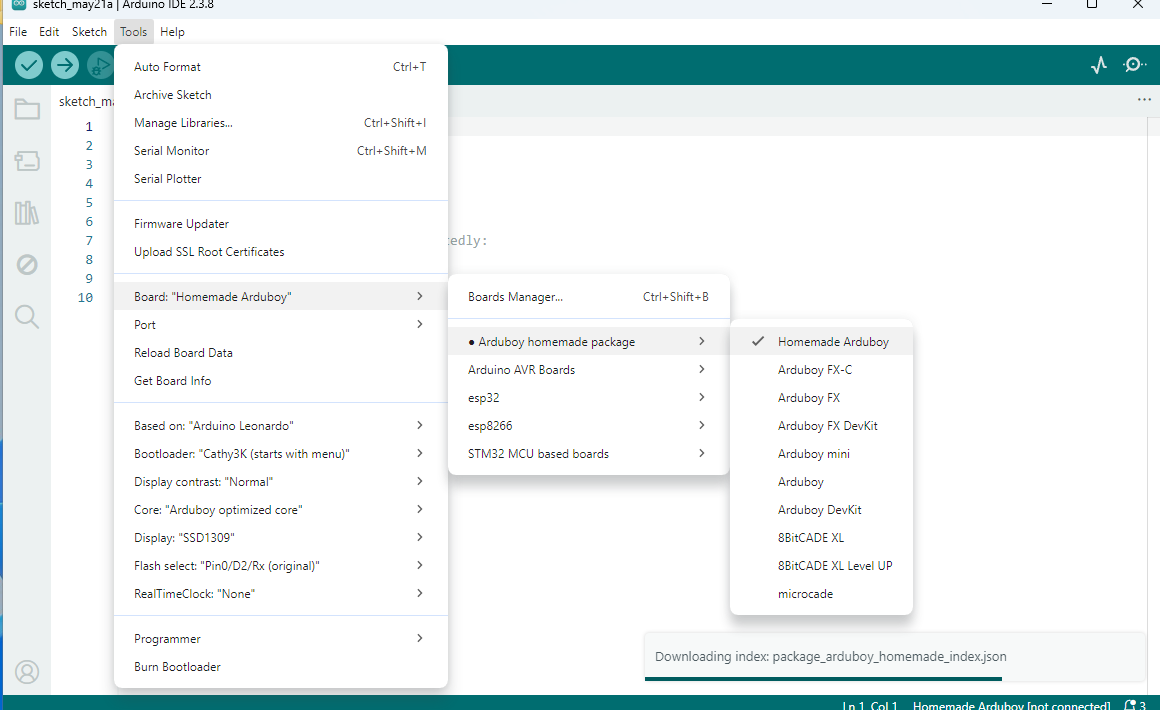Click Get Board Info
1160x710 pixels.
point(281,381)
